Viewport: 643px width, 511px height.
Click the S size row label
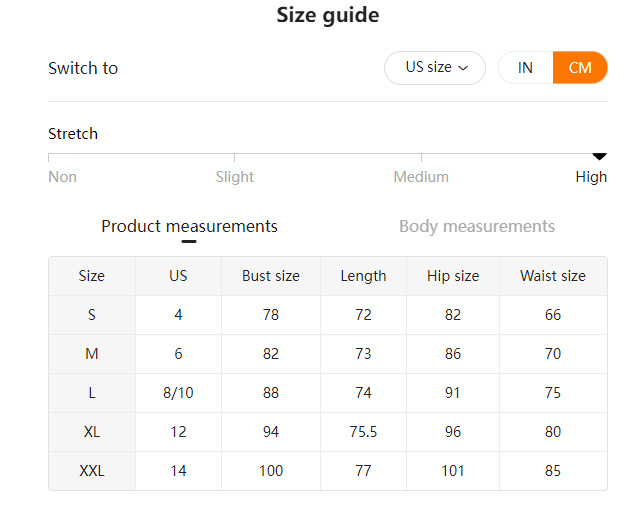92,315
